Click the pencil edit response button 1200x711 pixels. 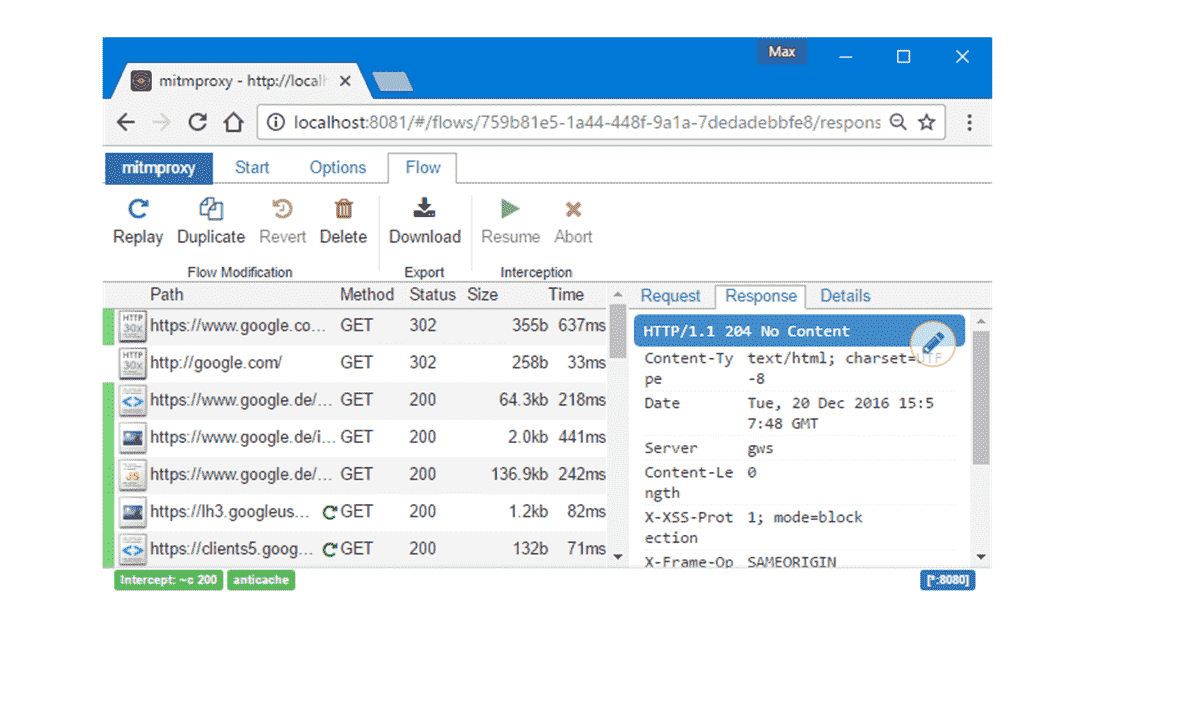[933, 344]
